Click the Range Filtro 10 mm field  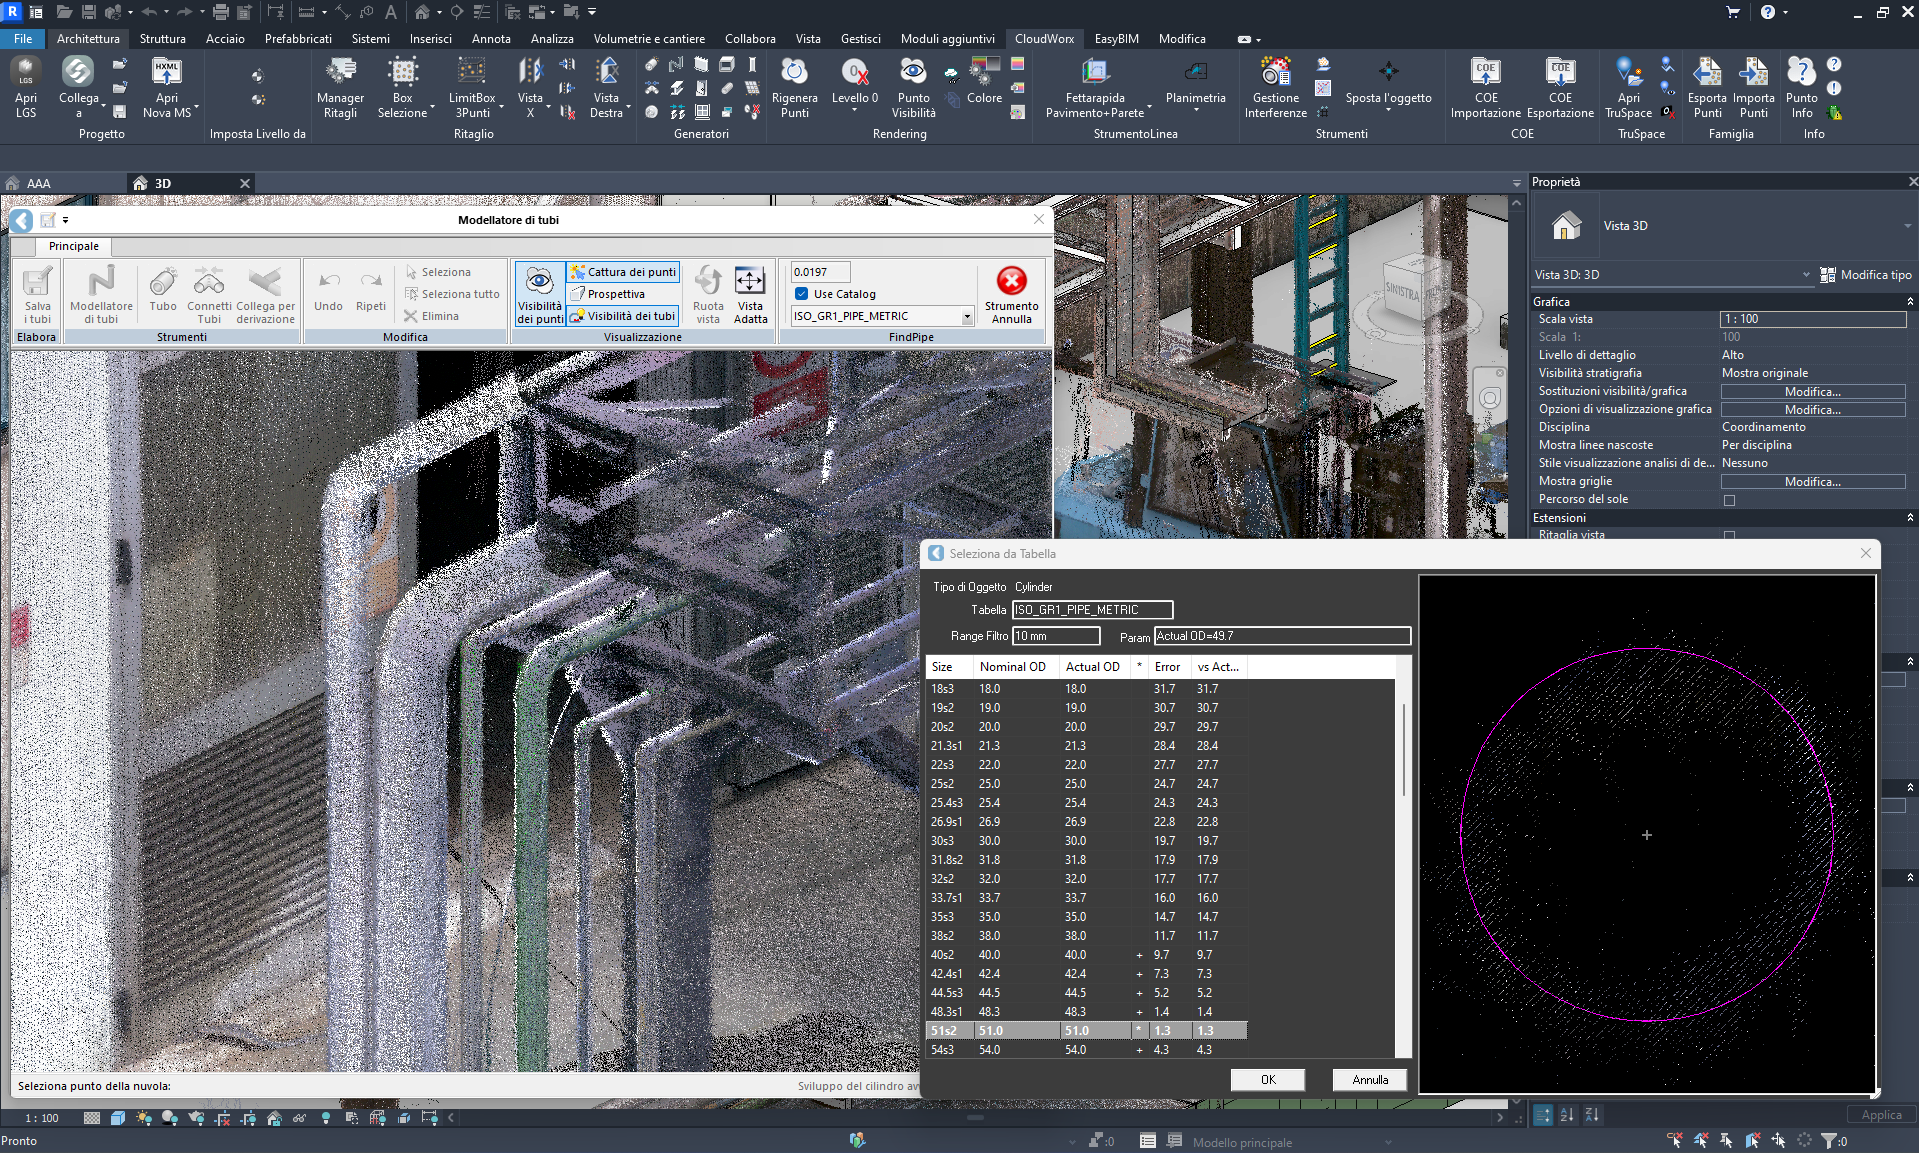[x=1056, y=636]
